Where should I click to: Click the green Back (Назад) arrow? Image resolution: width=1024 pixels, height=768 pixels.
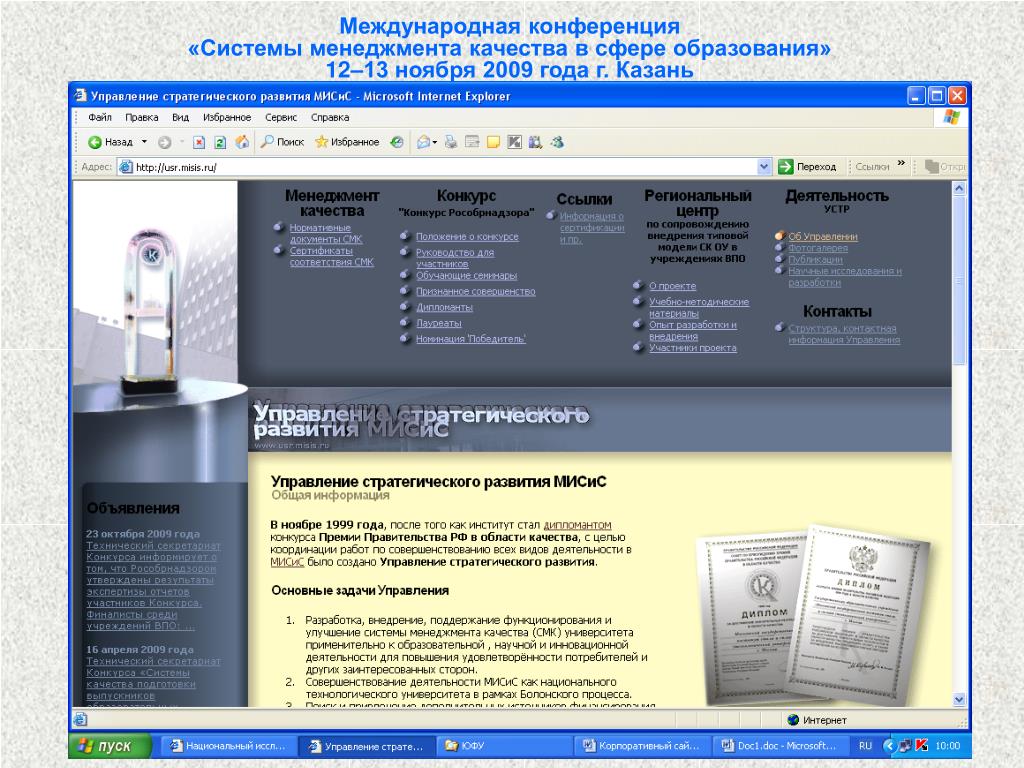[x=95, y=142]
